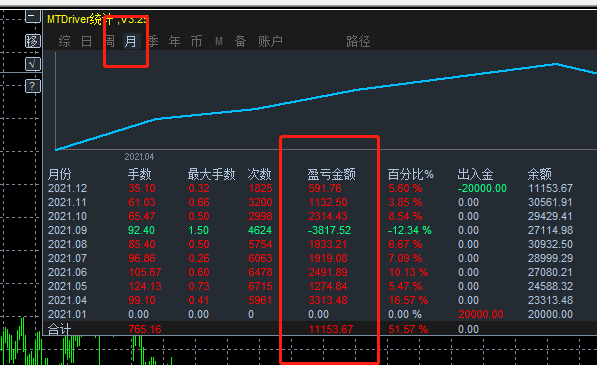The width and height of the screenshot is (597, 365).
Task: Click the 手数 column header
Action: [x=139, y=174]
